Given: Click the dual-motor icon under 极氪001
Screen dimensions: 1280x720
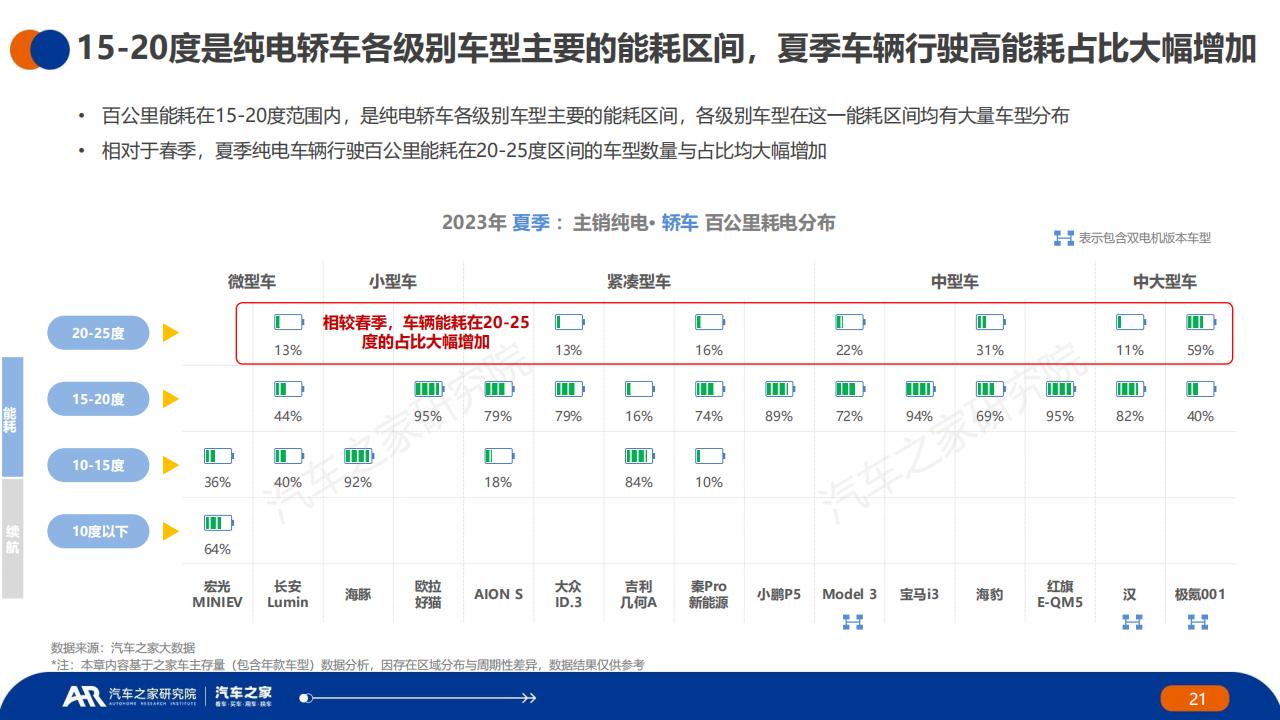Looking at the screenshot, I should (x=1197, y=622).
